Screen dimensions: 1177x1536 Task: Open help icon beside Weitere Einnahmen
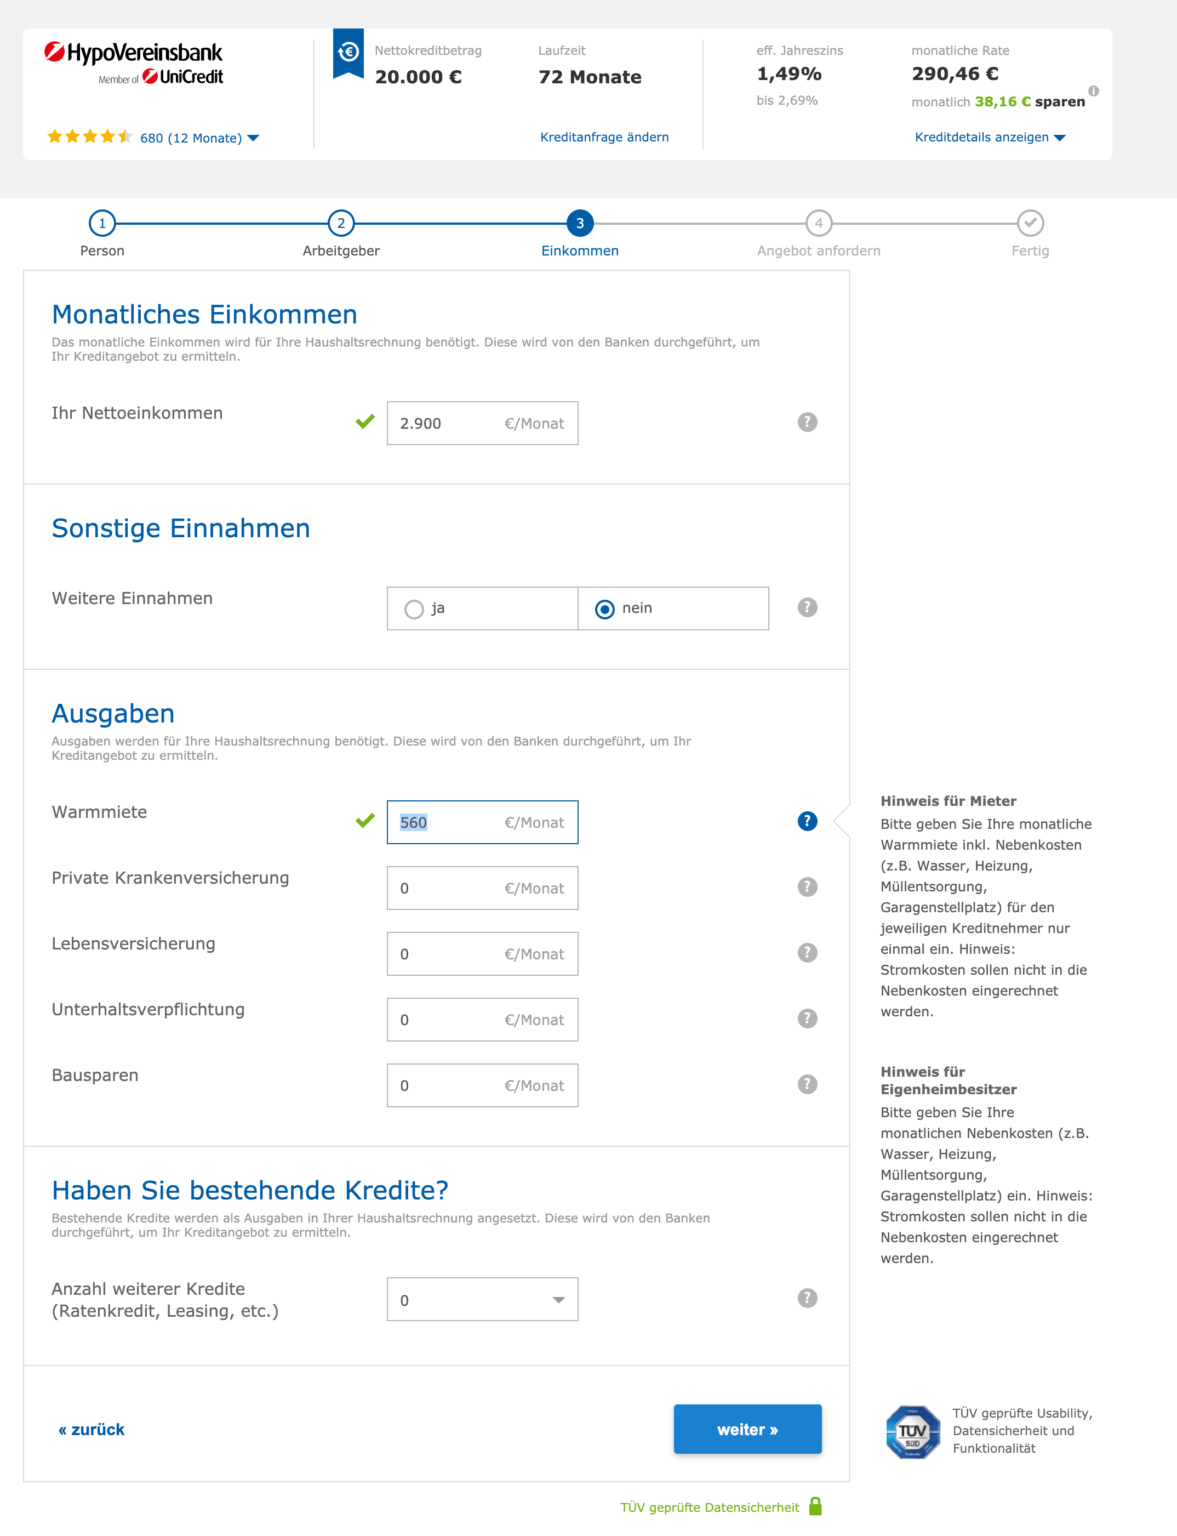point(807,607)
